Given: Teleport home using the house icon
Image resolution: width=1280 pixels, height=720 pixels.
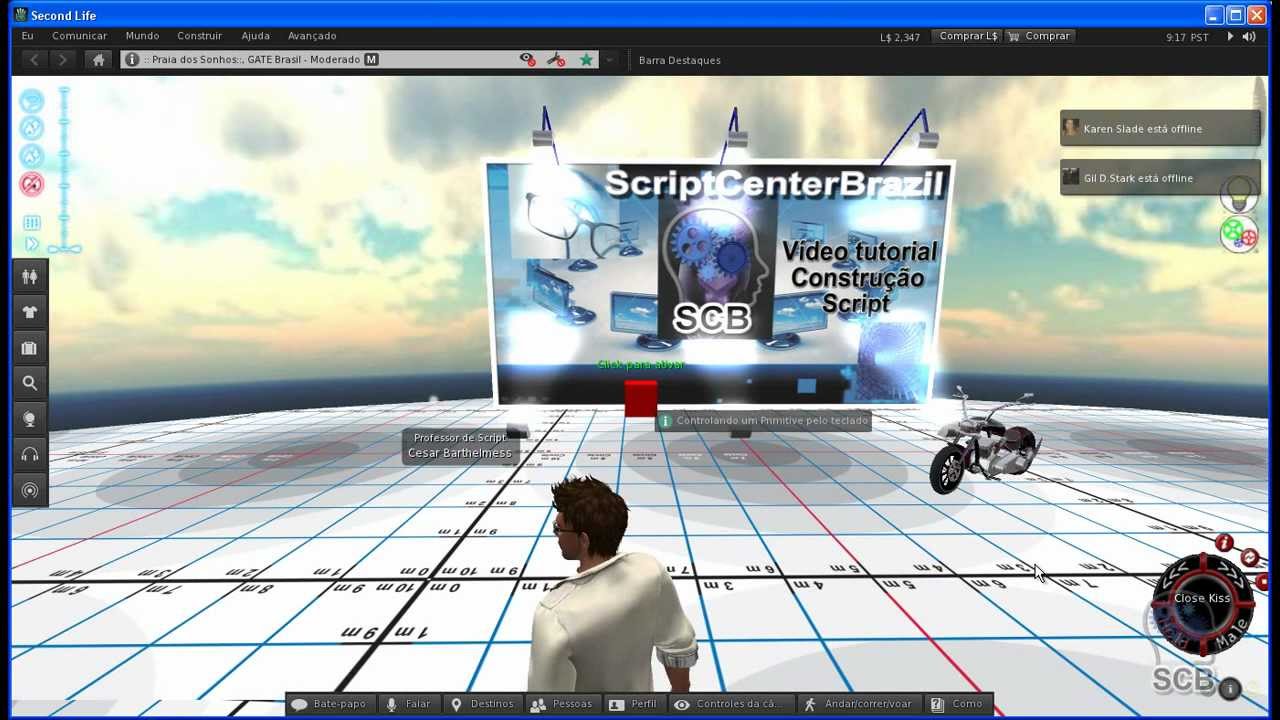Looking at the screenshot, I should 98,60.
